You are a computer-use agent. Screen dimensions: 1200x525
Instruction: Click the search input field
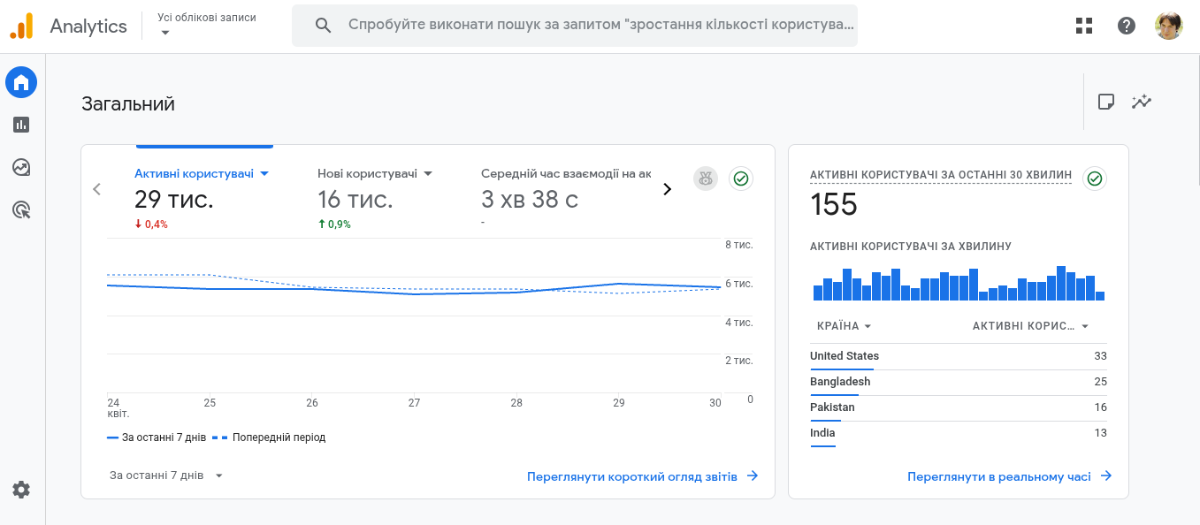pyautogui.click(x=600, y=26)
